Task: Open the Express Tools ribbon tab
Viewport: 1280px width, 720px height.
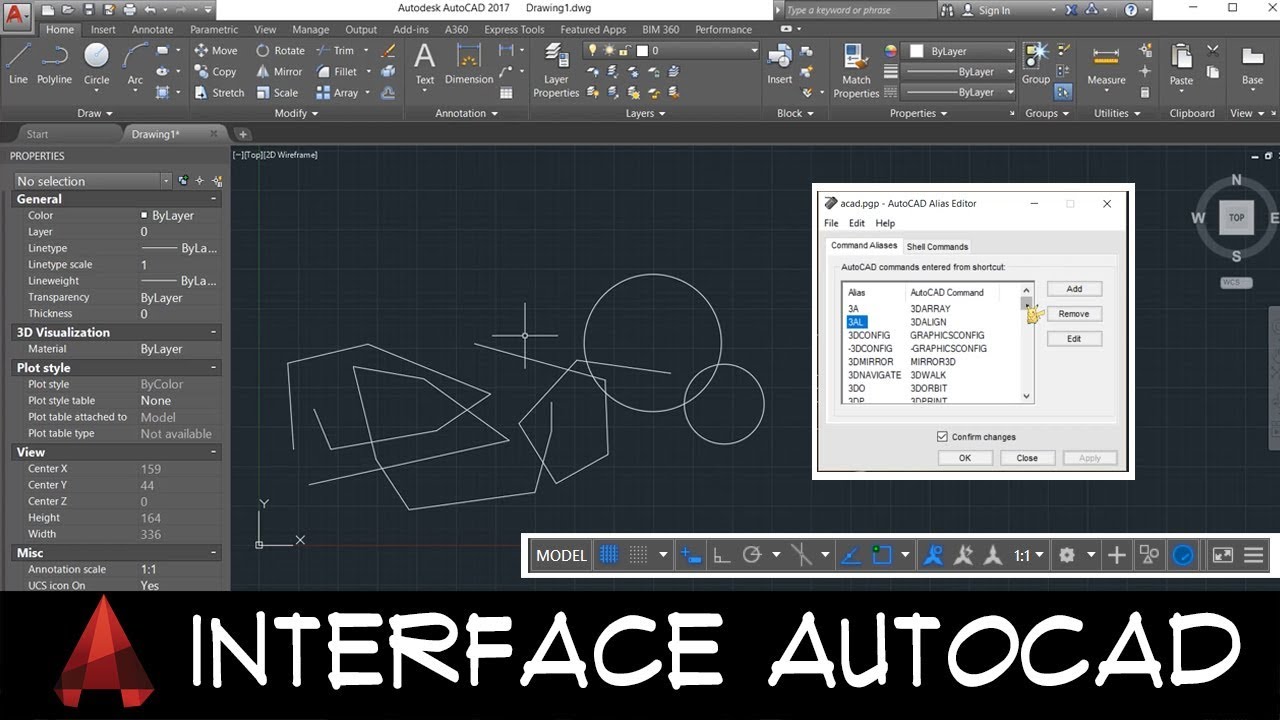Action: point(514,29)
